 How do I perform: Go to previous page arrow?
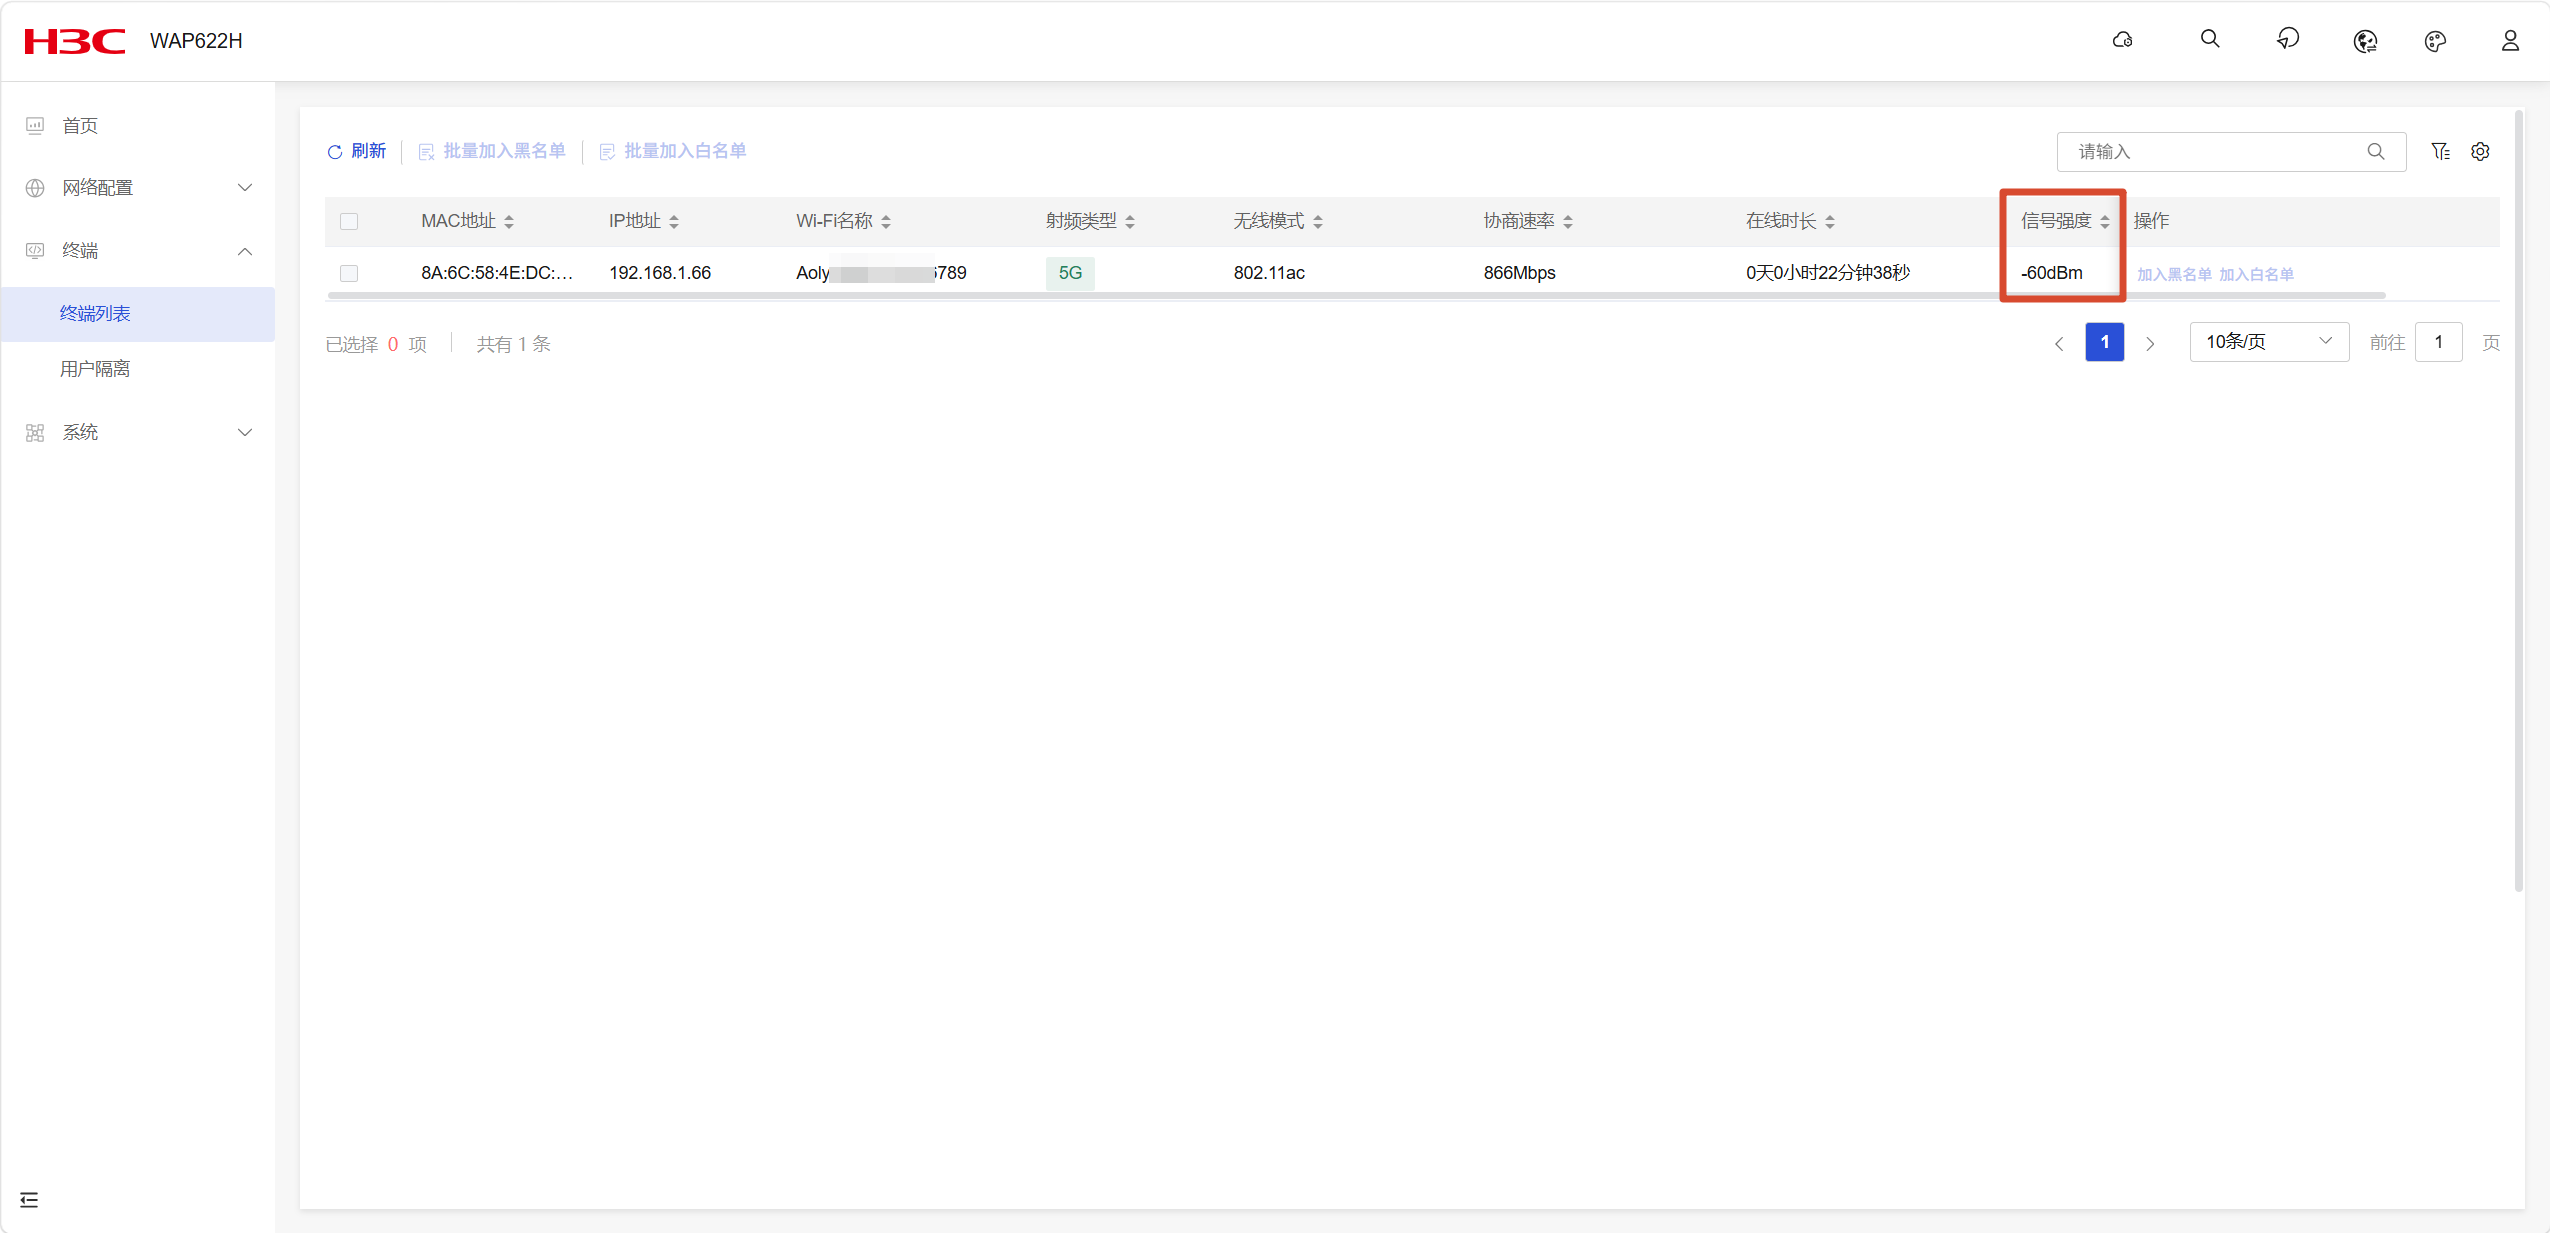point(2059,343)
